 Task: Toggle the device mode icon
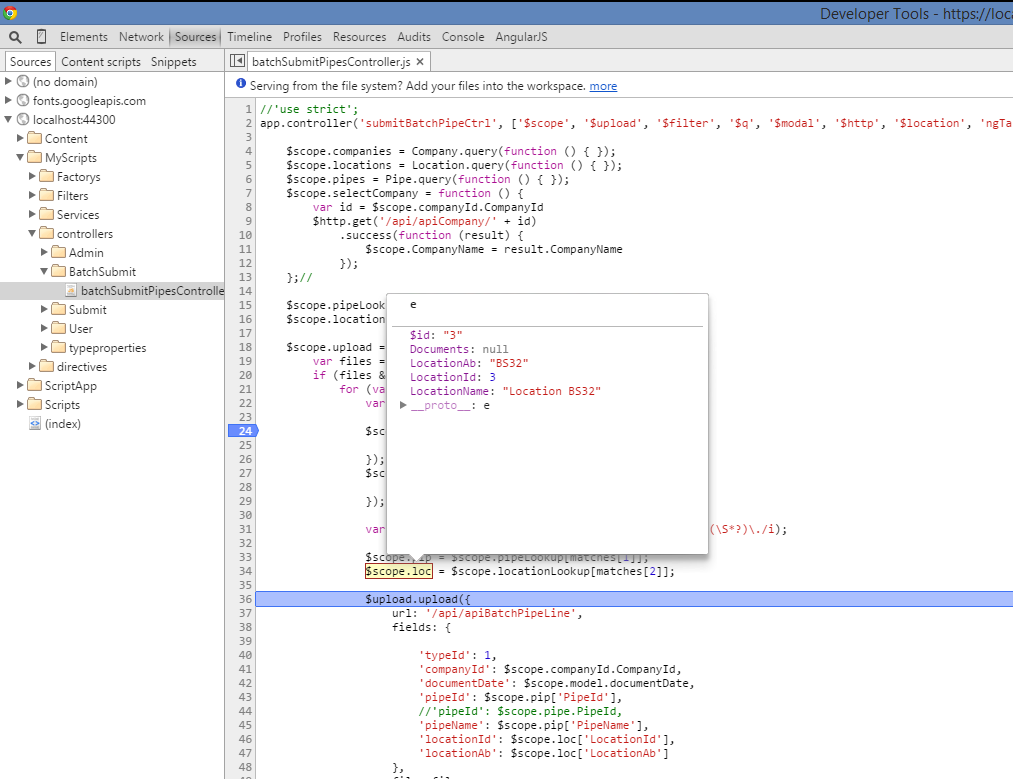pos(41,37)
